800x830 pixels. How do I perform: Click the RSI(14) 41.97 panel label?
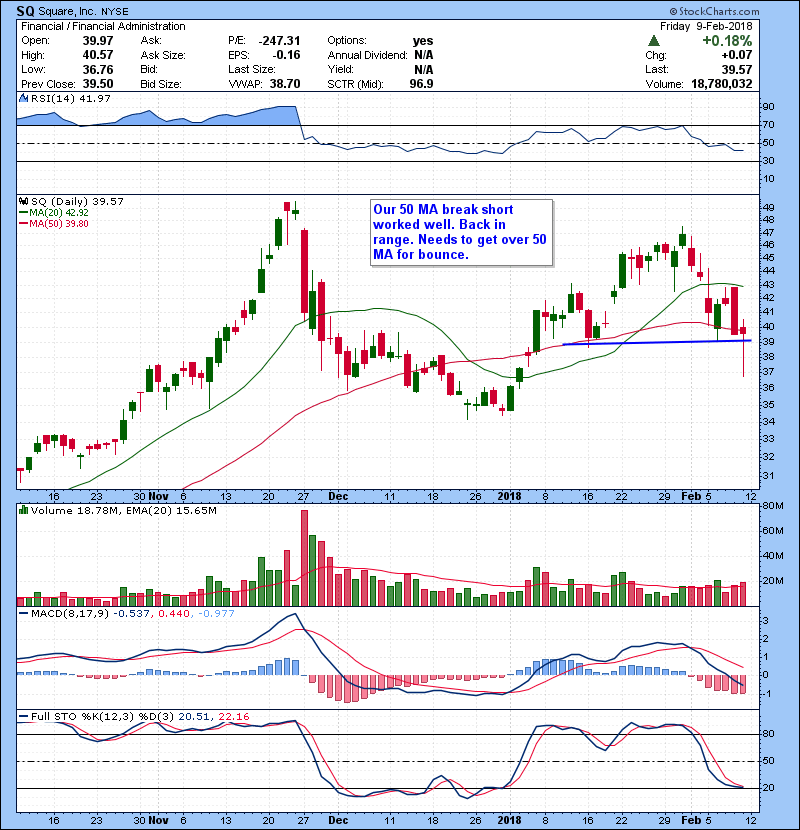[71, 98]
